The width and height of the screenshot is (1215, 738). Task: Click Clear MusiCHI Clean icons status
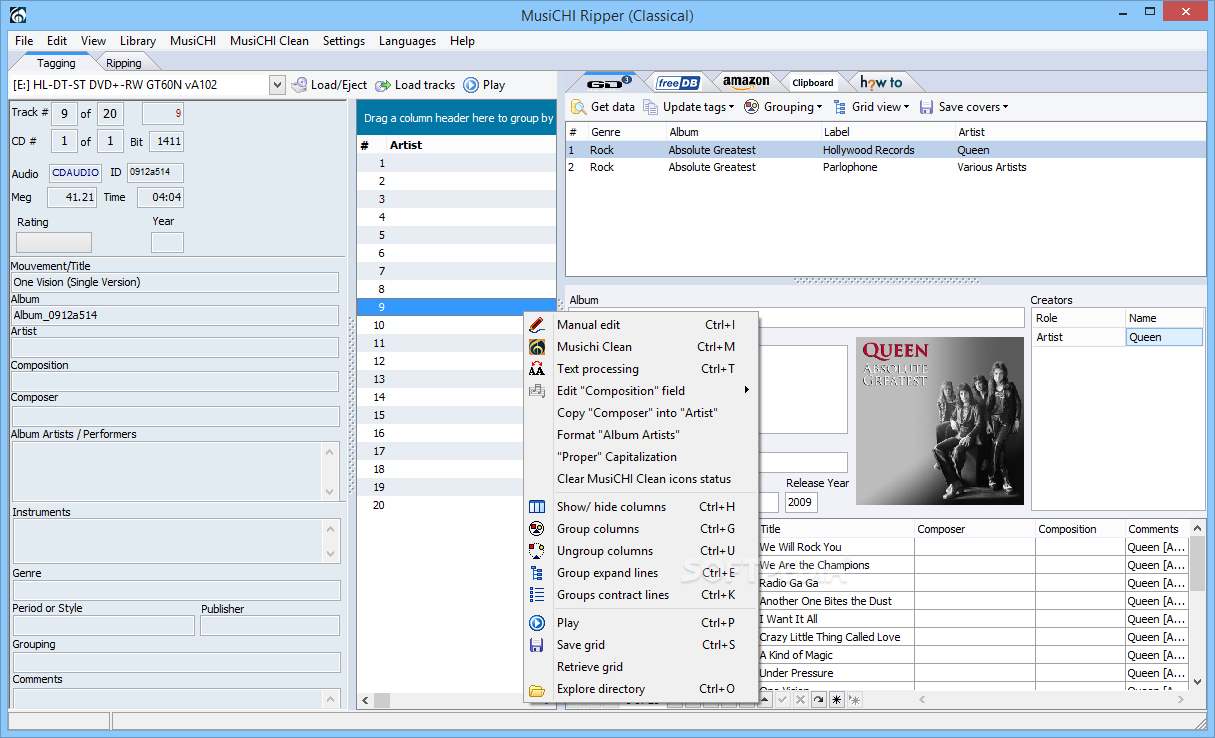[x=641, y=479]
